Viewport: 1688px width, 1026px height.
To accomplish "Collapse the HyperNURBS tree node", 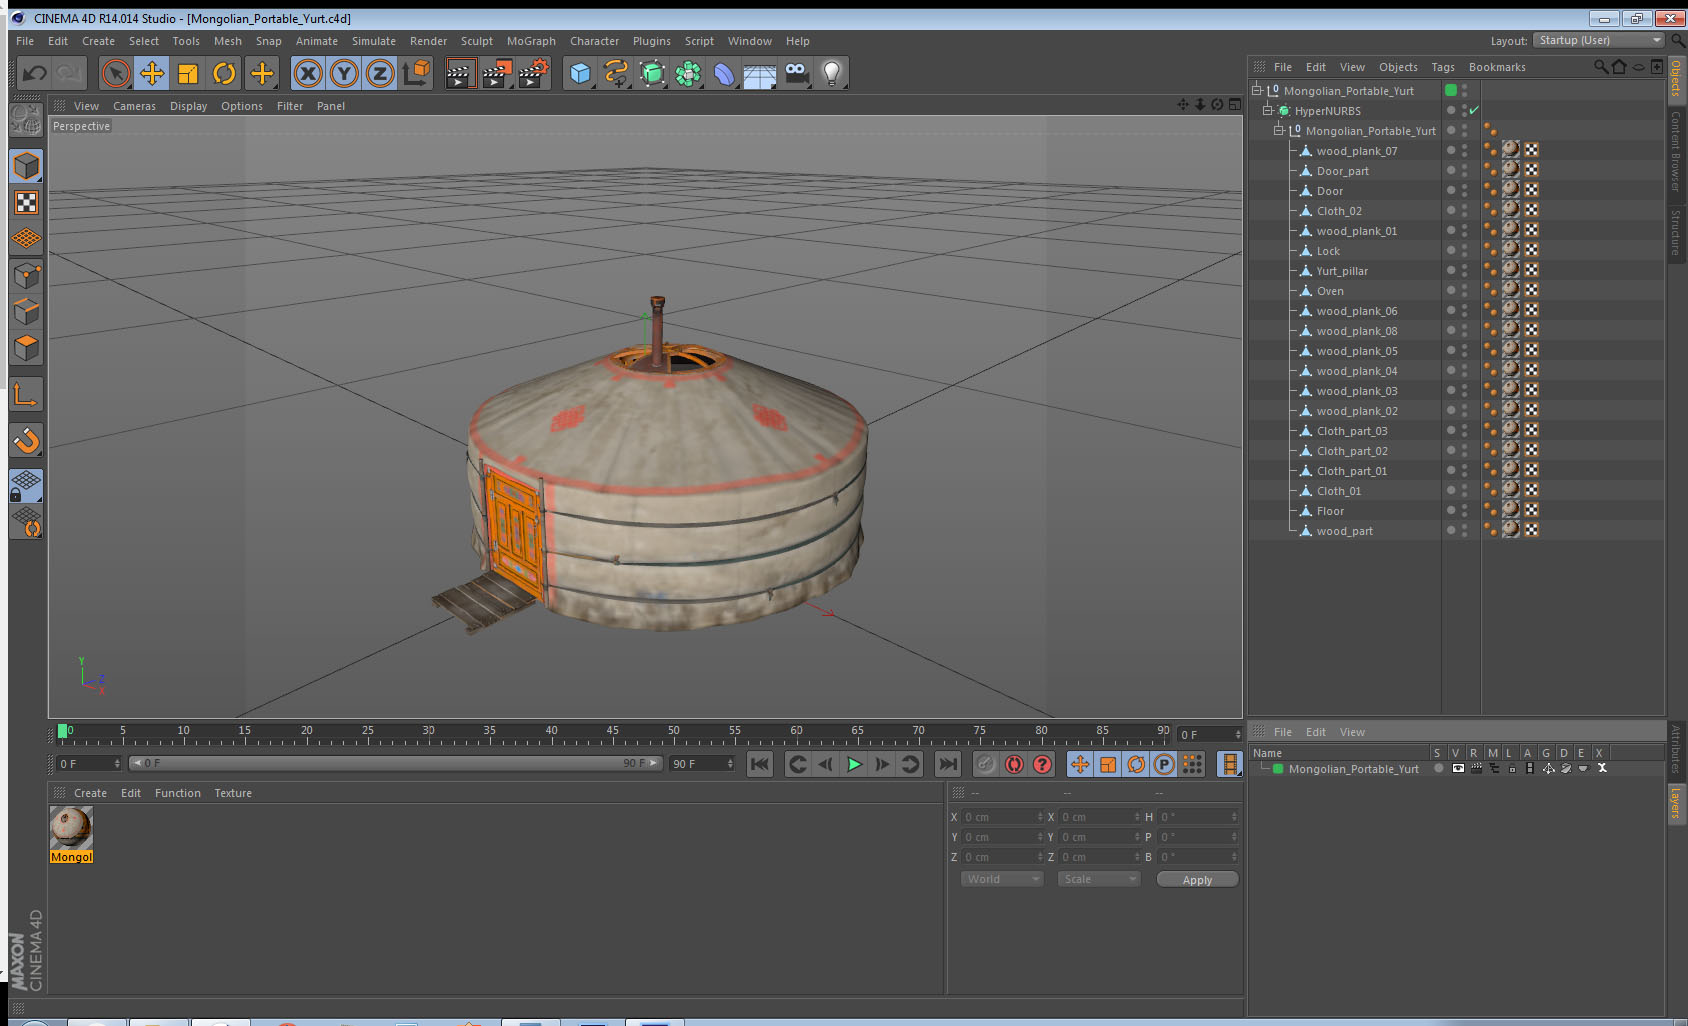I will (x=1267, y=110).
